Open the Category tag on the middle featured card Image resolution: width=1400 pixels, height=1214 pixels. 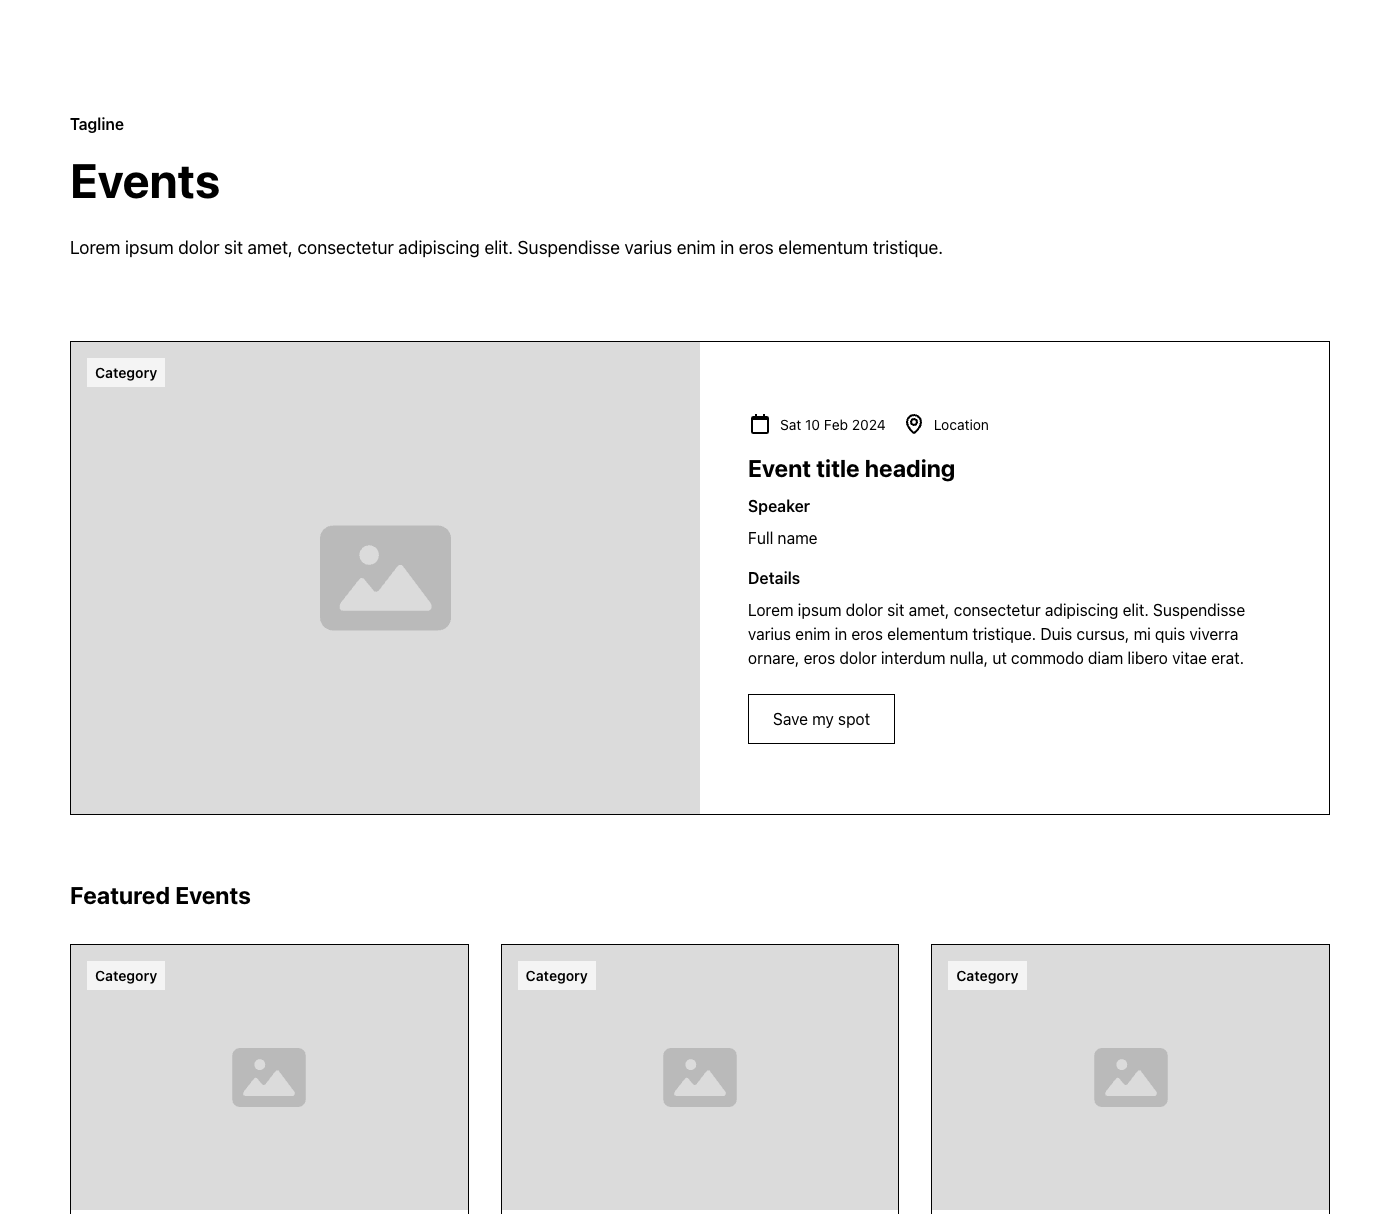[557, 976]
